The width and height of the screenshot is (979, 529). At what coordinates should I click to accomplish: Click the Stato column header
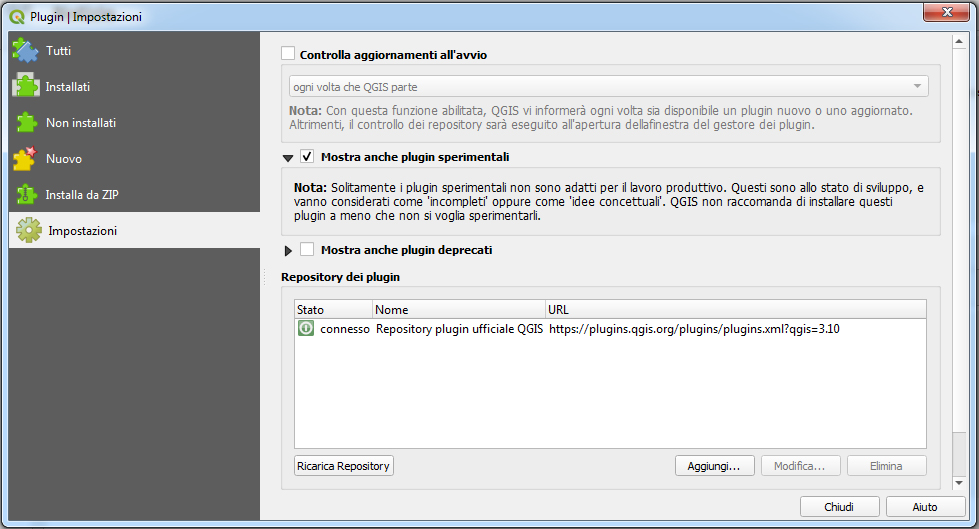point(333,310)
